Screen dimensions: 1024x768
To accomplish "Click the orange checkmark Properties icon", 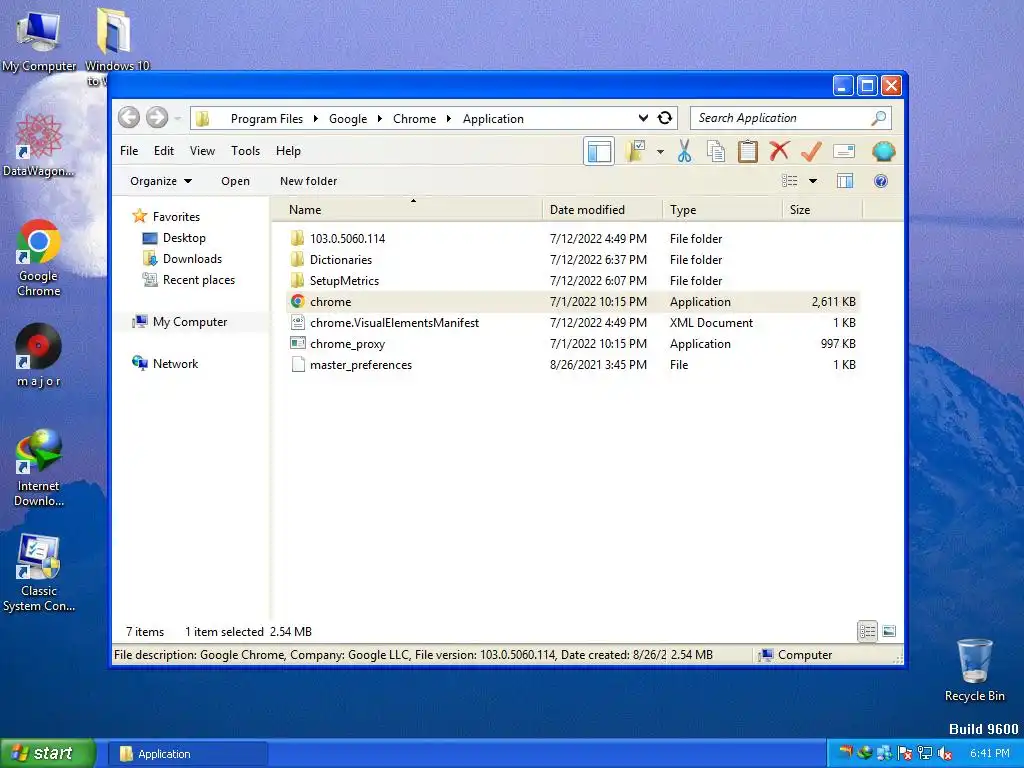I will click(x=811, y=152).
